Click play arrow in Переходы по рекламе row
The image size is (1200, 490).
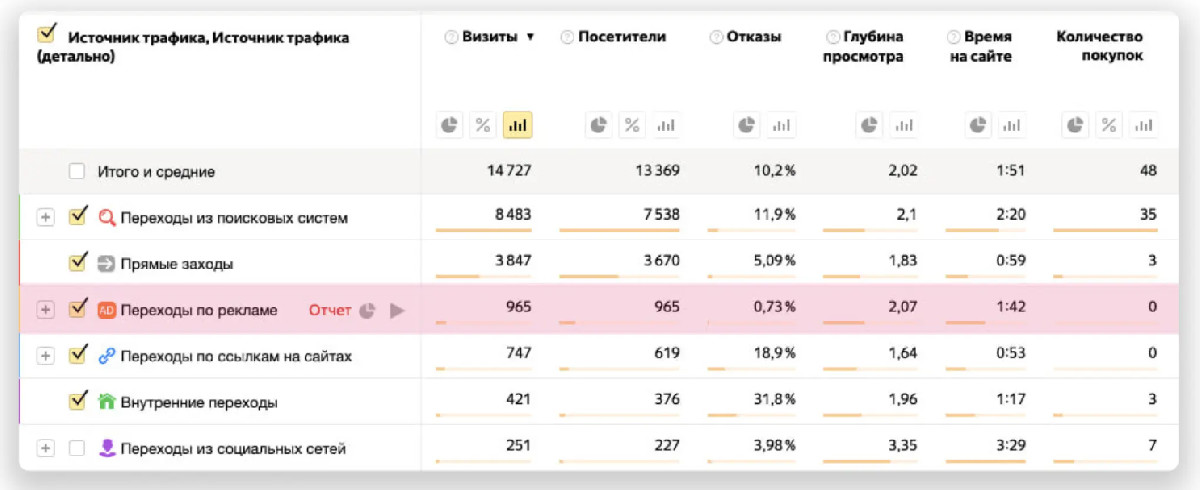pos(397,310)
